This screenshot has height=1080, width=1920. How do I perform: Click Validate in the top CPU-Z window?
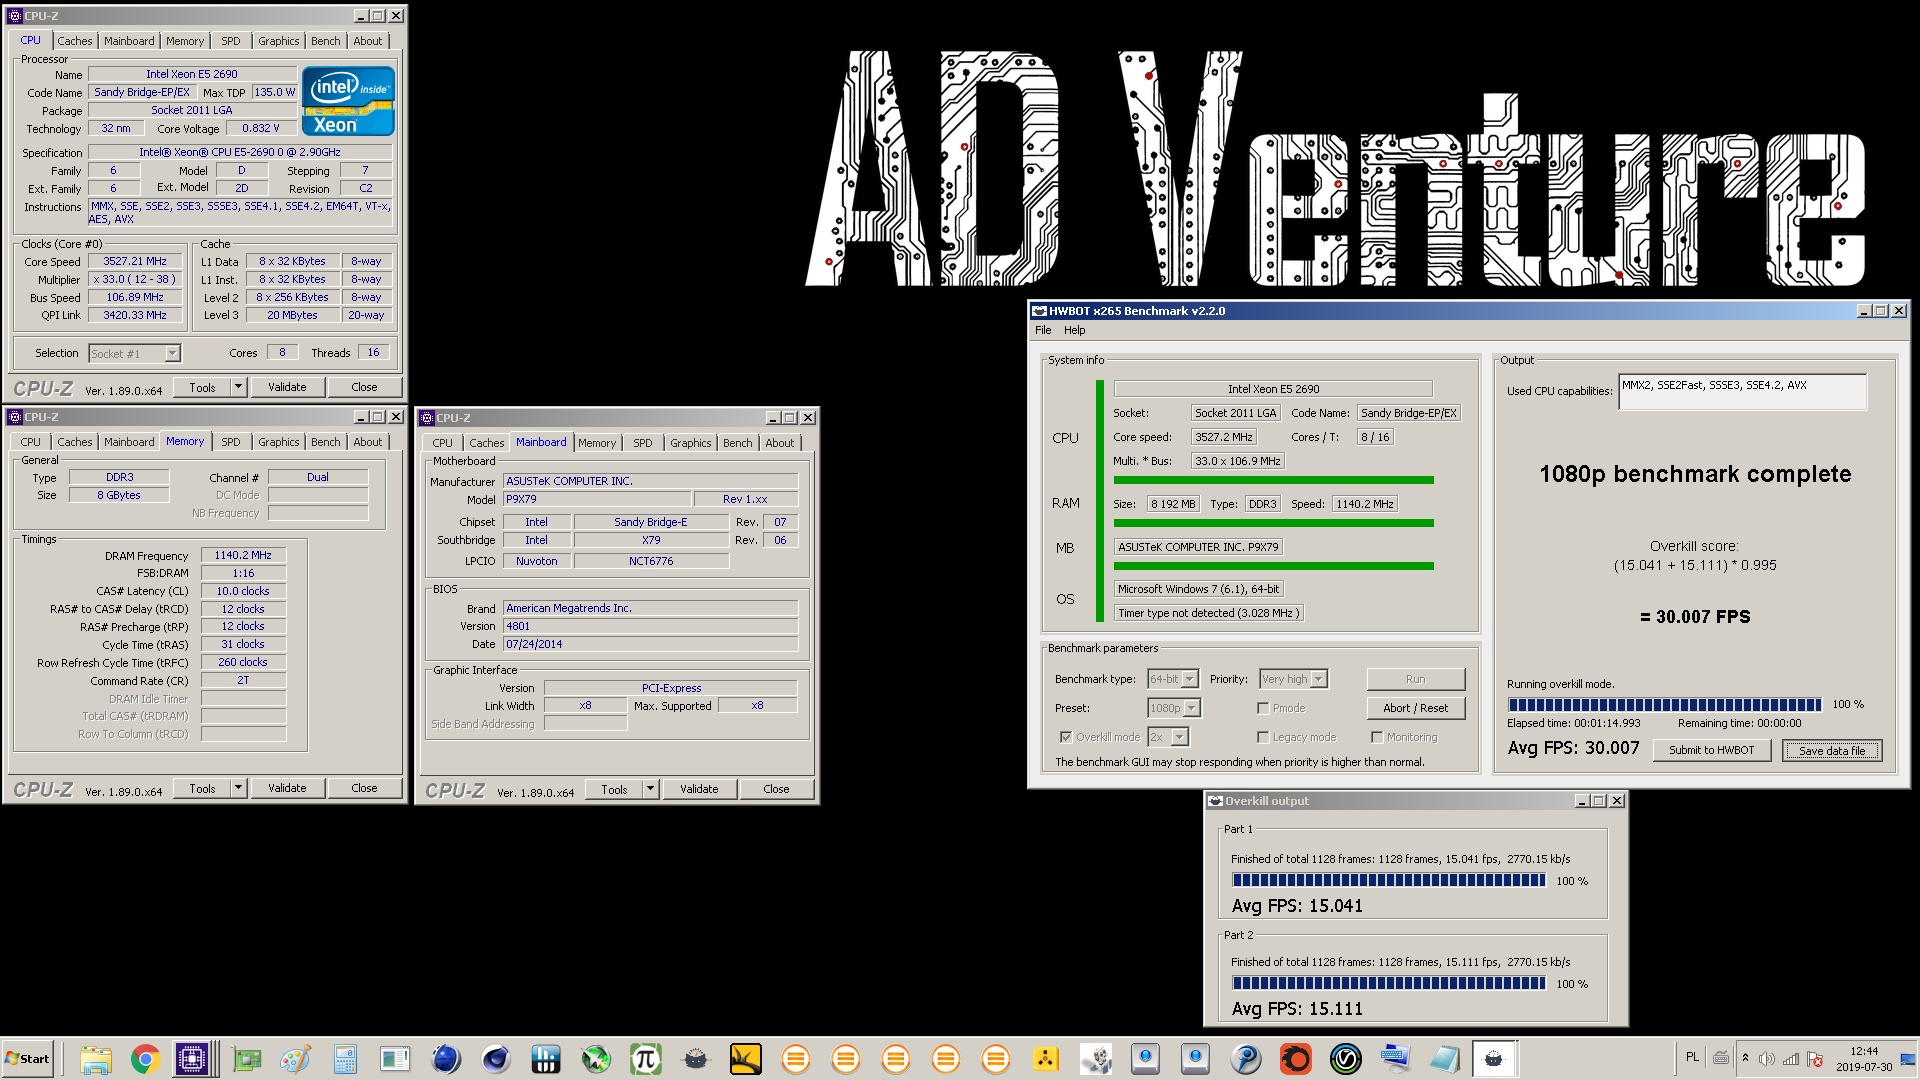coord(287,387)
